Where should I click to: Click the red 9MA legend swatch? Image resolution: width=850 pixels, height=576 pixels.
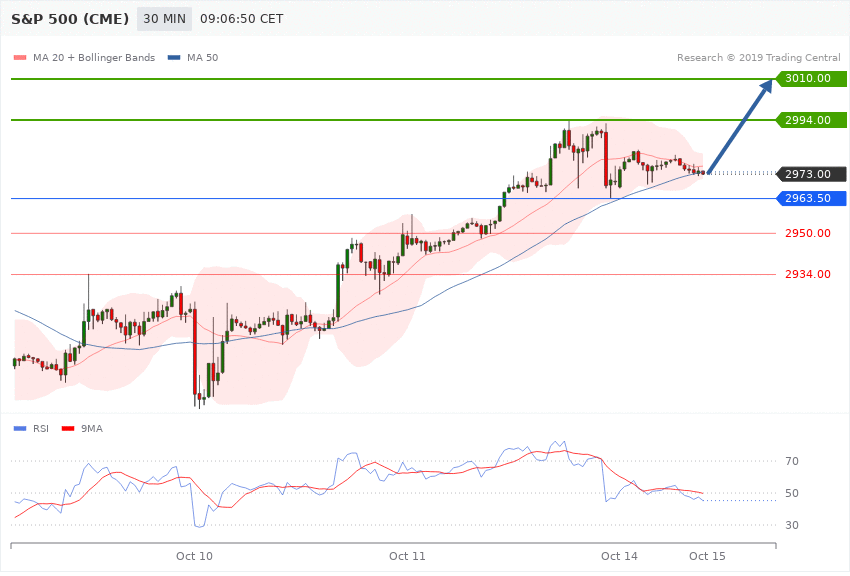coord(68,429)
